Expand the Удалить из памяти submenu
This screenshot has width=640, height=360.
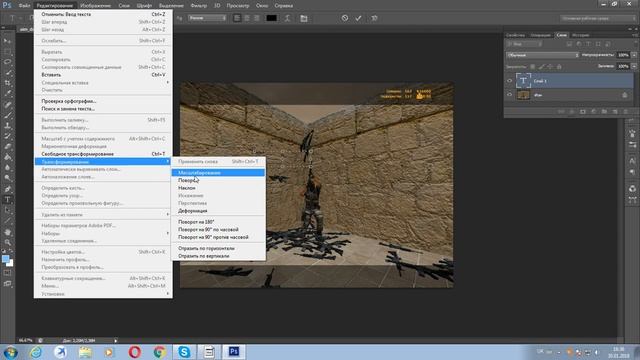[x=103, y=214]
